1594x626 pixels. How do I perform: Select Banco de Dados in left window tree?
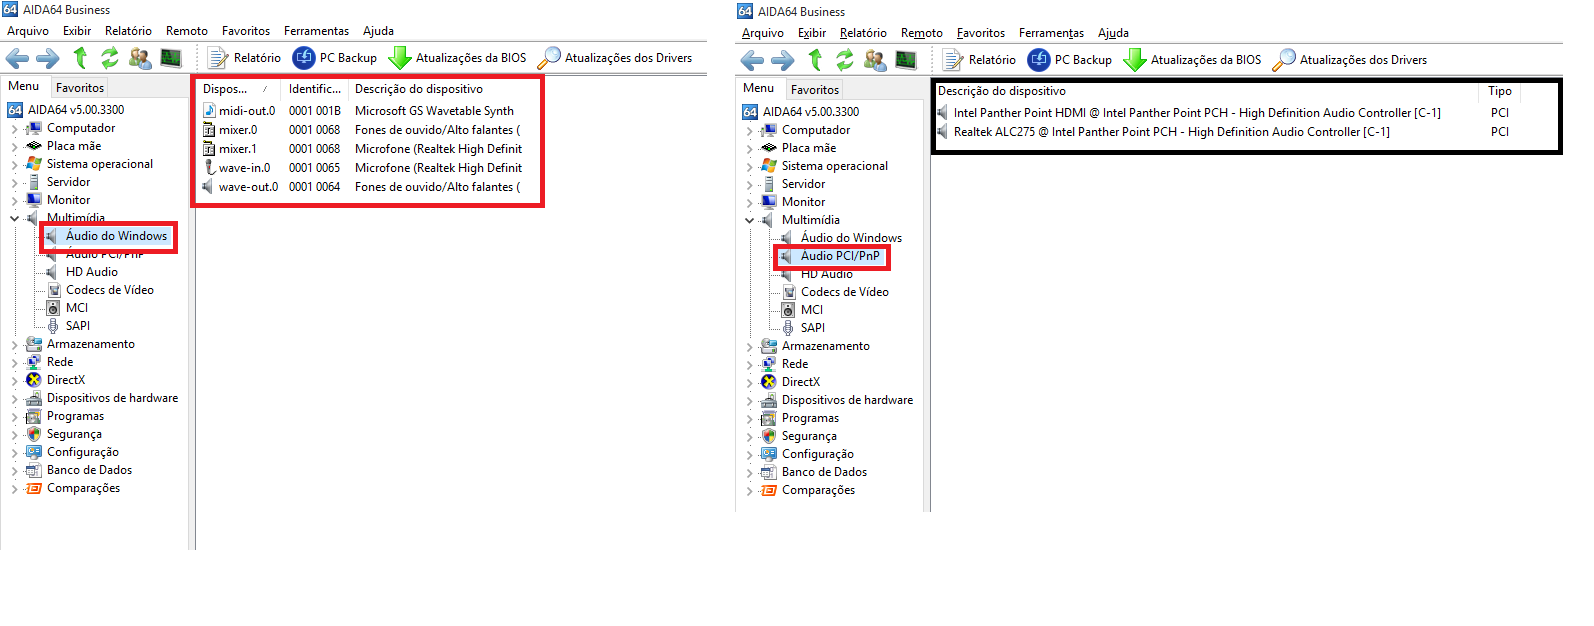point(89,470)
